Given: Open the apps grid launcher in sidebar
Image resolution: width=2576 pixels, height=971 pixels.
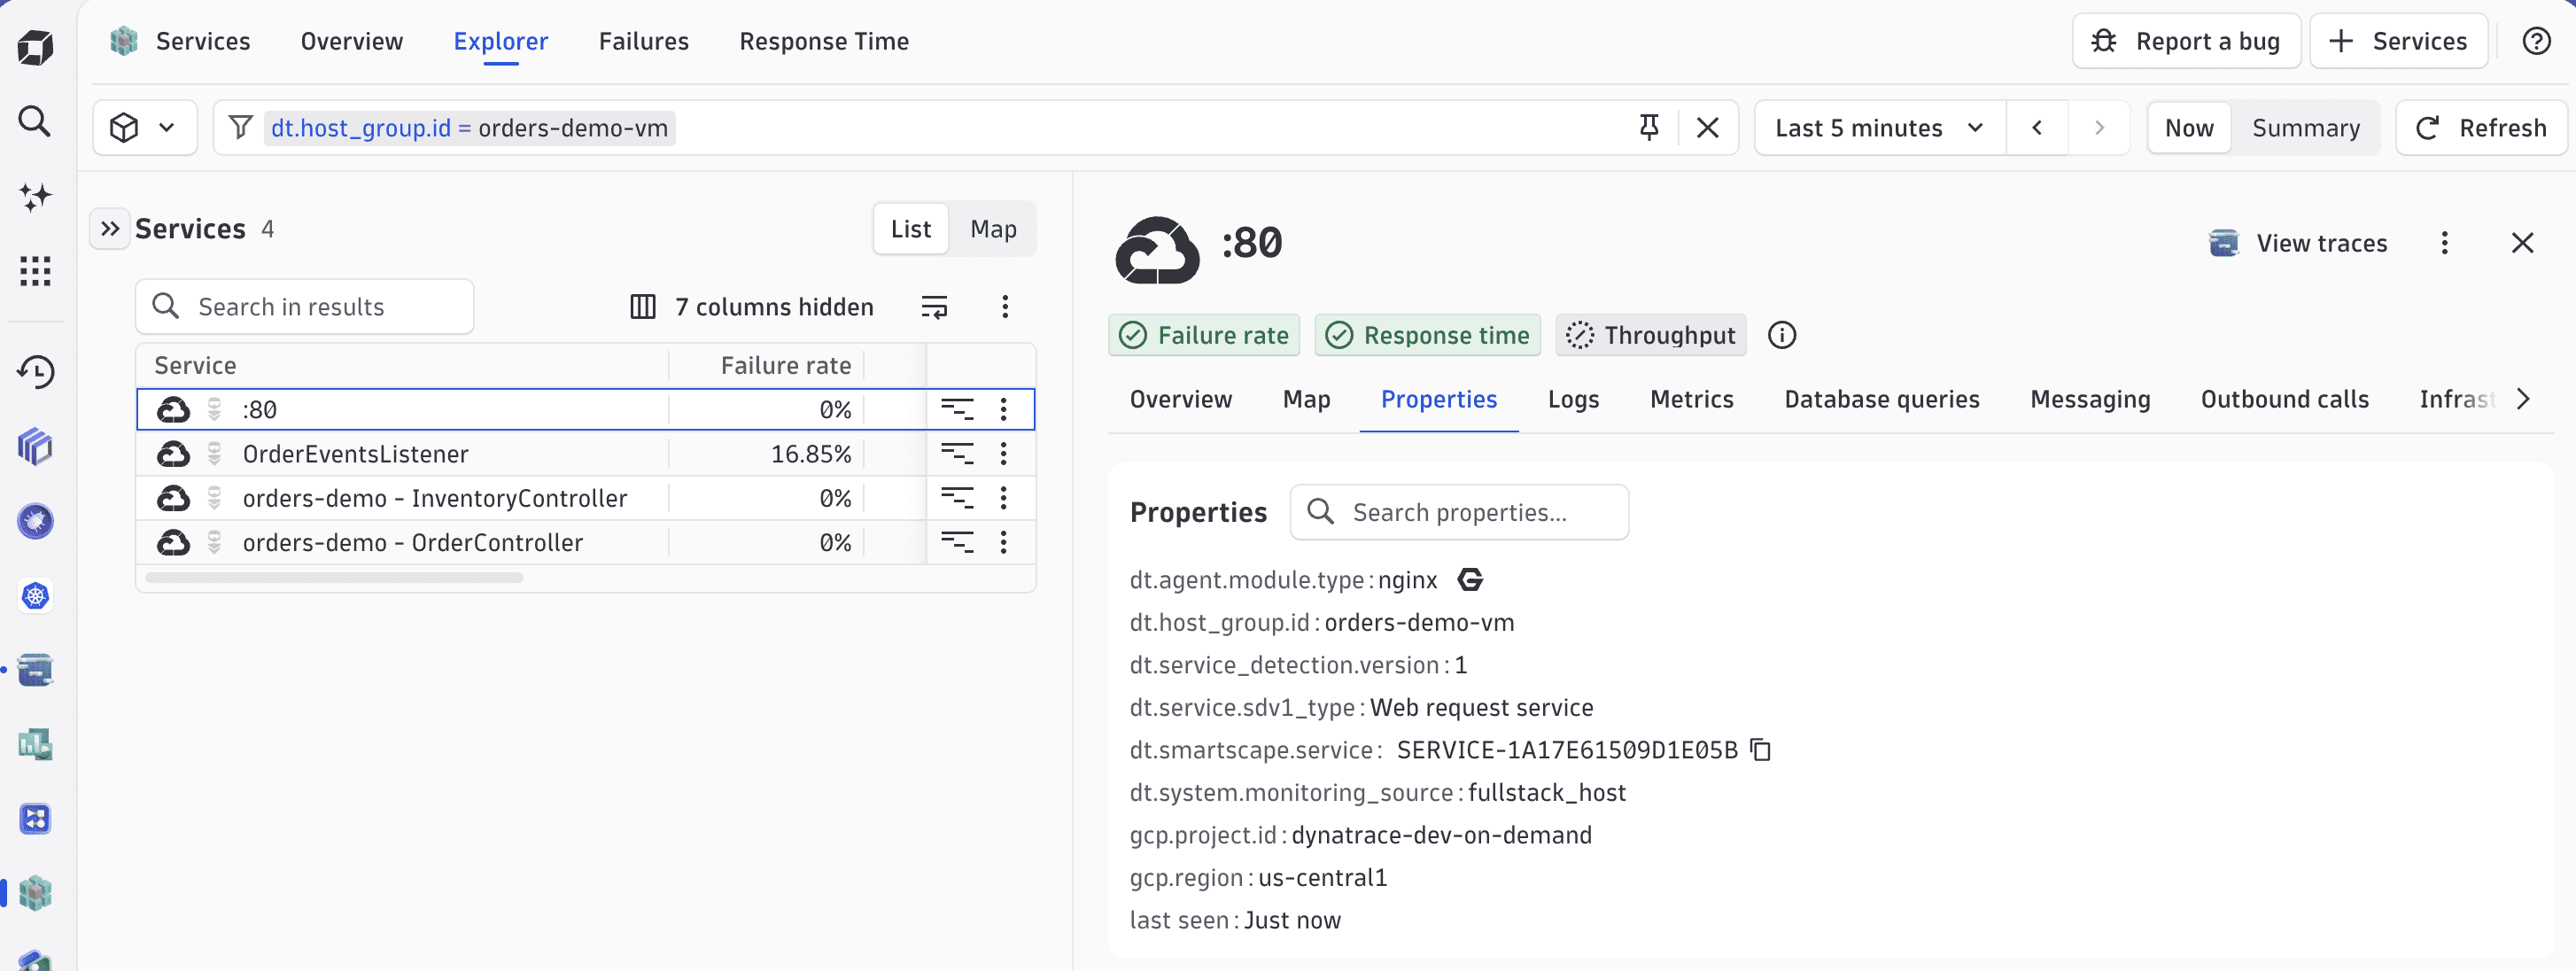Looking at the screenshot, I should coord(35,271).
